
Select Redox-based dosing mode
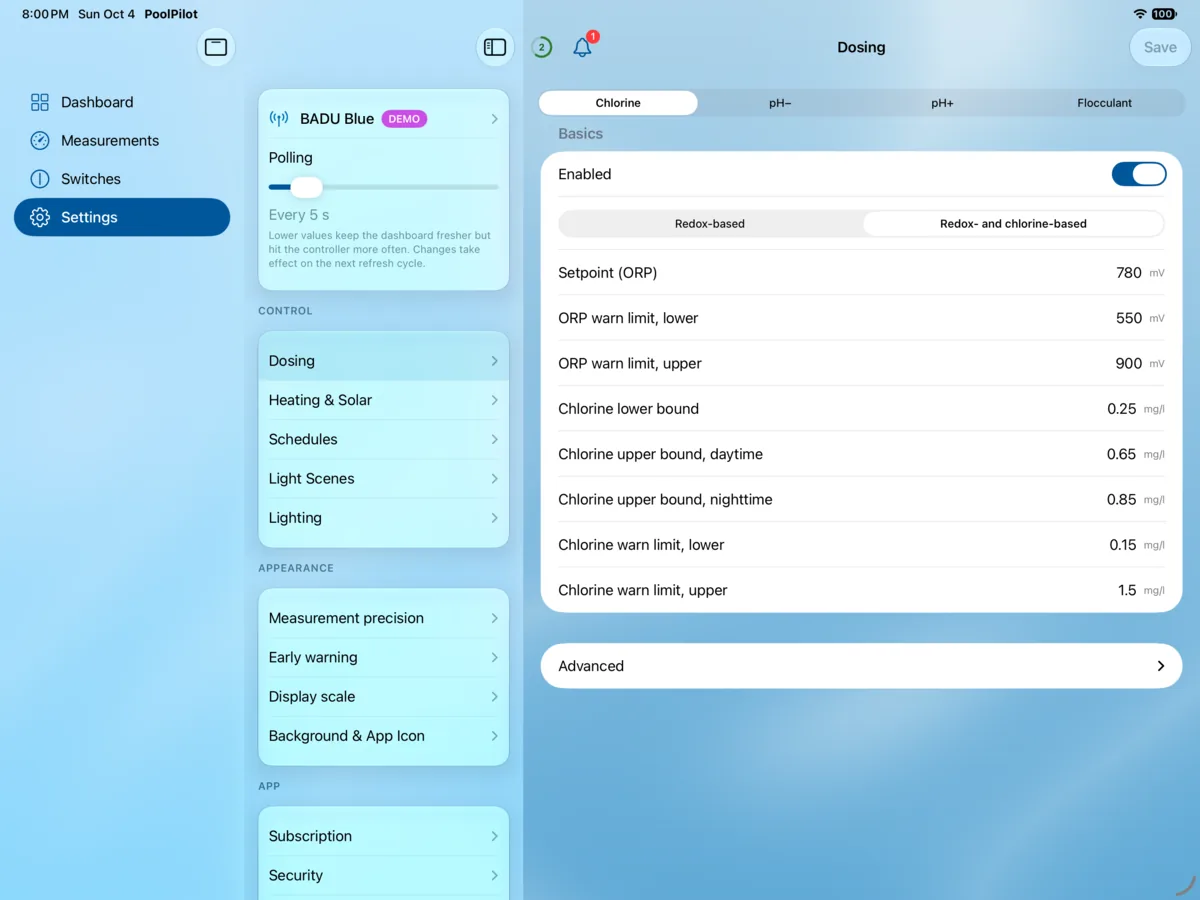710,224
